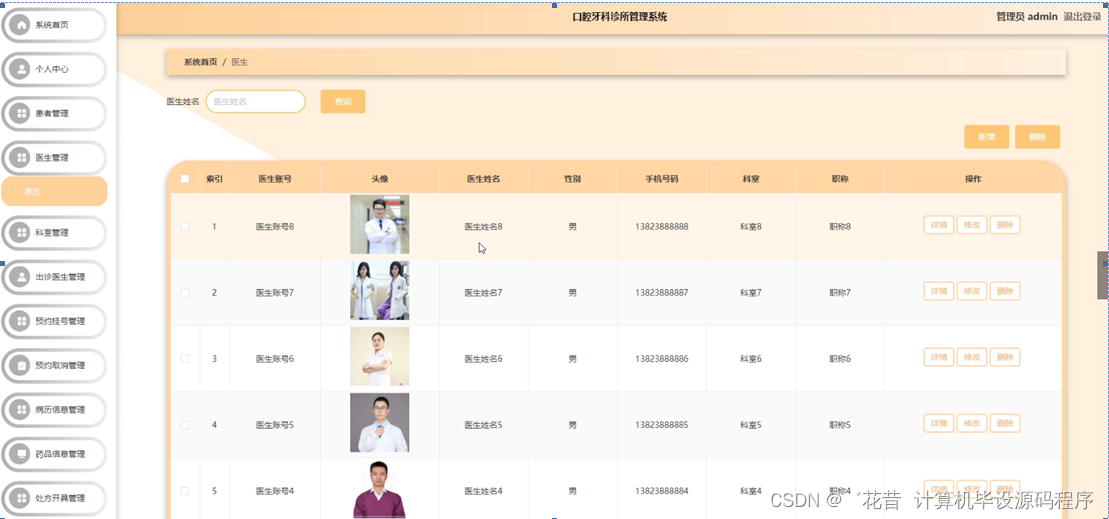Expand the 预约取消管理 sidebar menu
The width and height of the screenshot is (1109, 519).
point(54,366)
